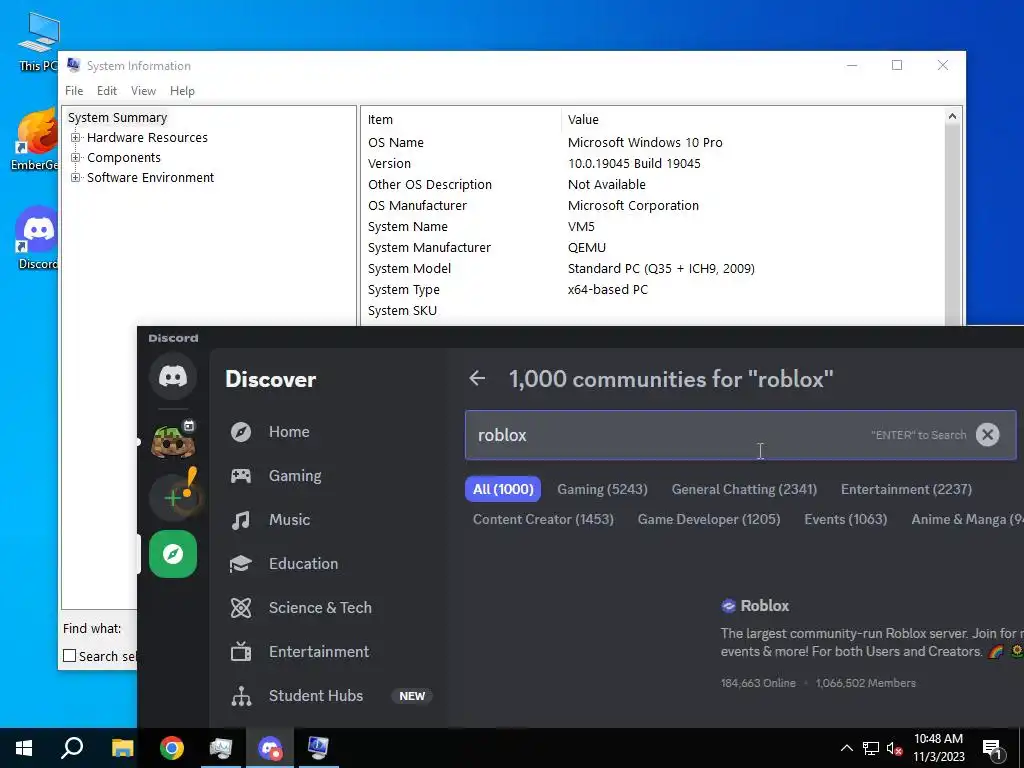Switch to System Information taskbar button

click(x=318, y=748)
